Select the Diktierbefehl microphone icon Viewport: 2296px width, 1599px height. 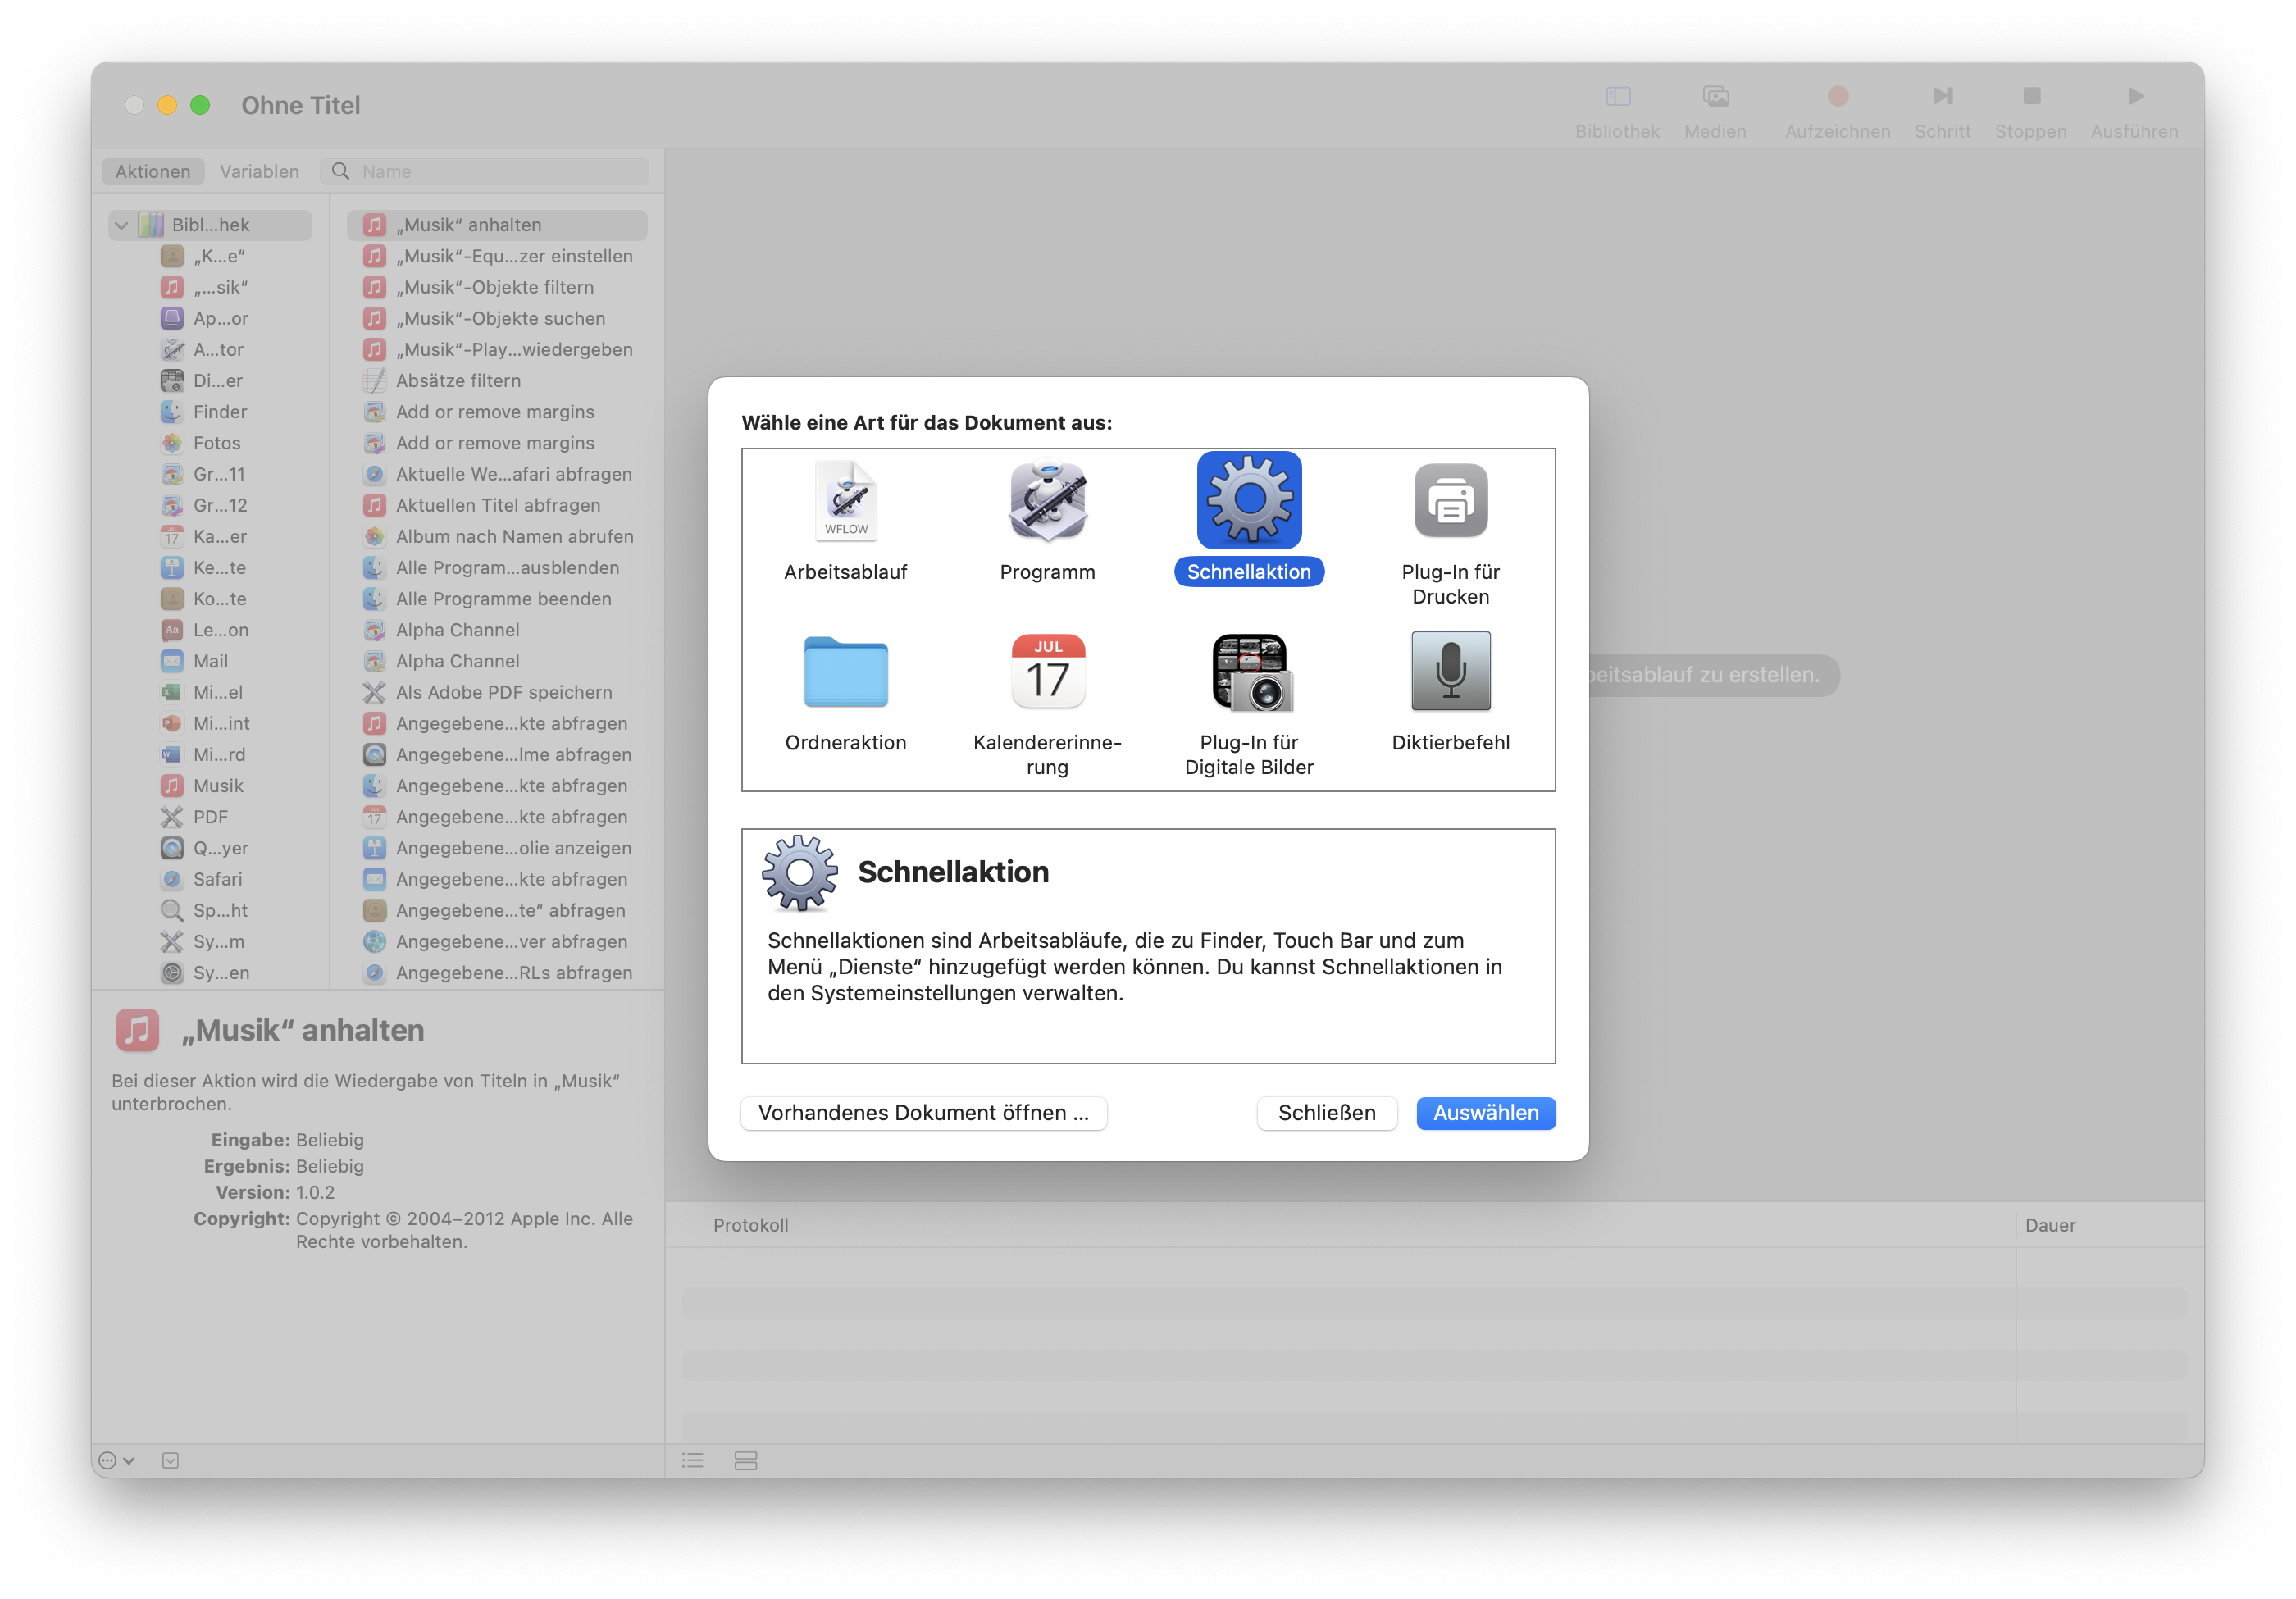click(1450, 672)
